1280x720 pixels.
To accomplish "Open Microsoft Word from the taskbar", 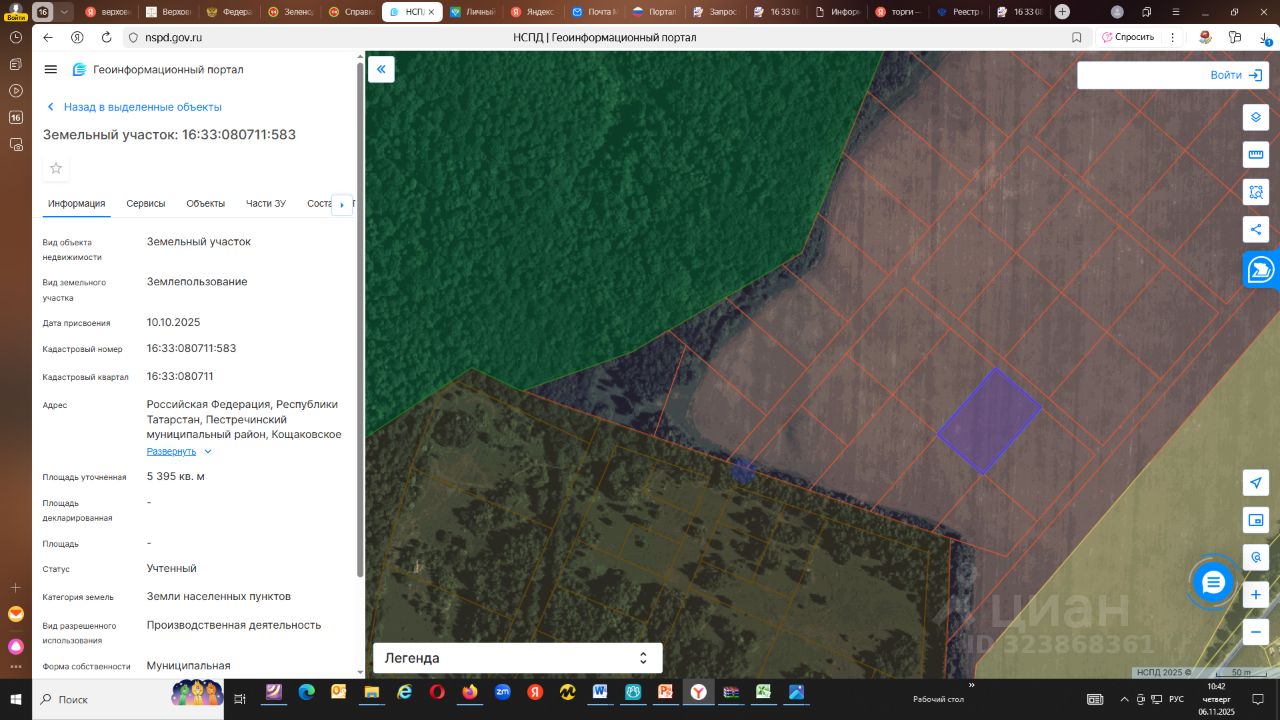I will [x=600, y=692].
